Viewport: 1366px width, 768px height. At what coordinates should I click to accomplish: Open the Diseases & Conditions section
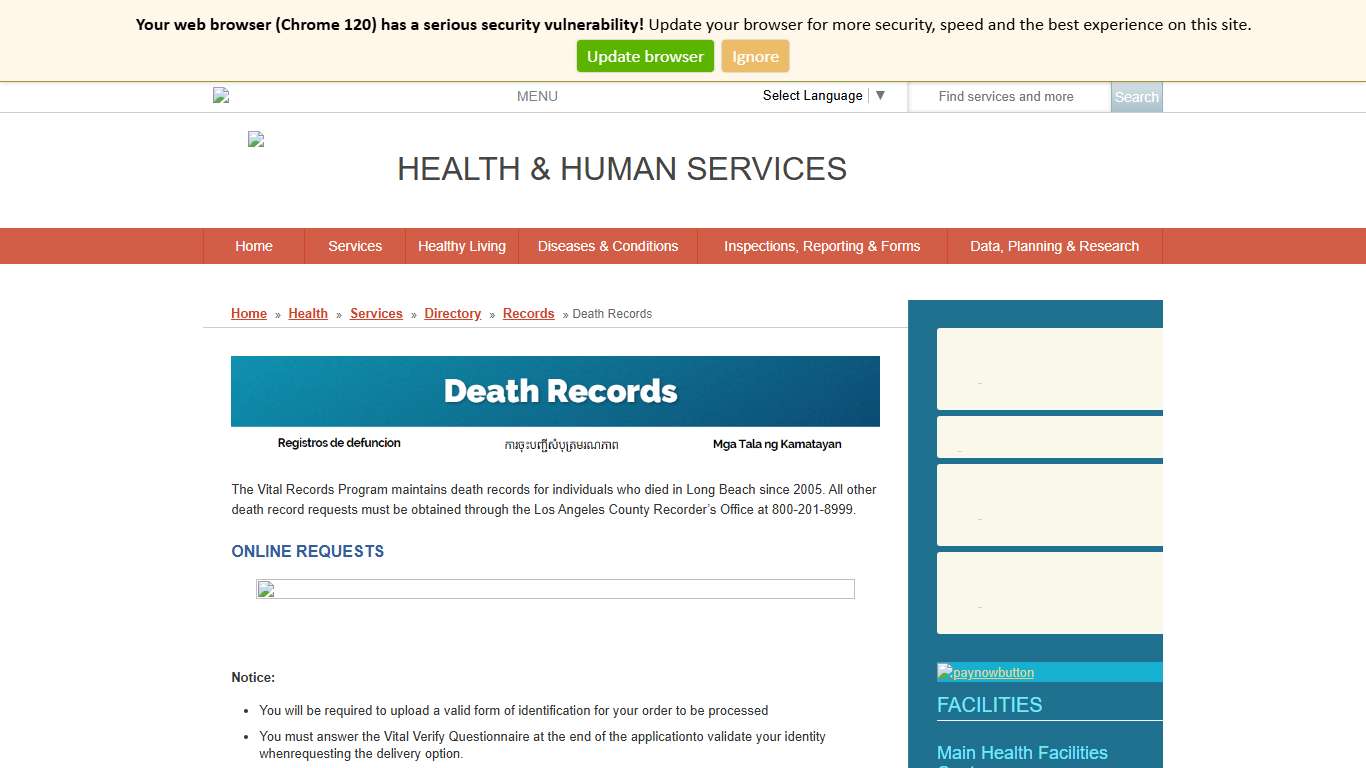(608, 246)
